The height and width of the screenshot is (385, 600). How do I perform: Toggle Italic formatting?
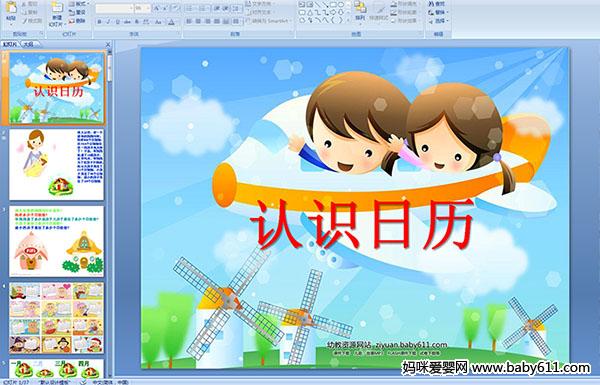108,22
